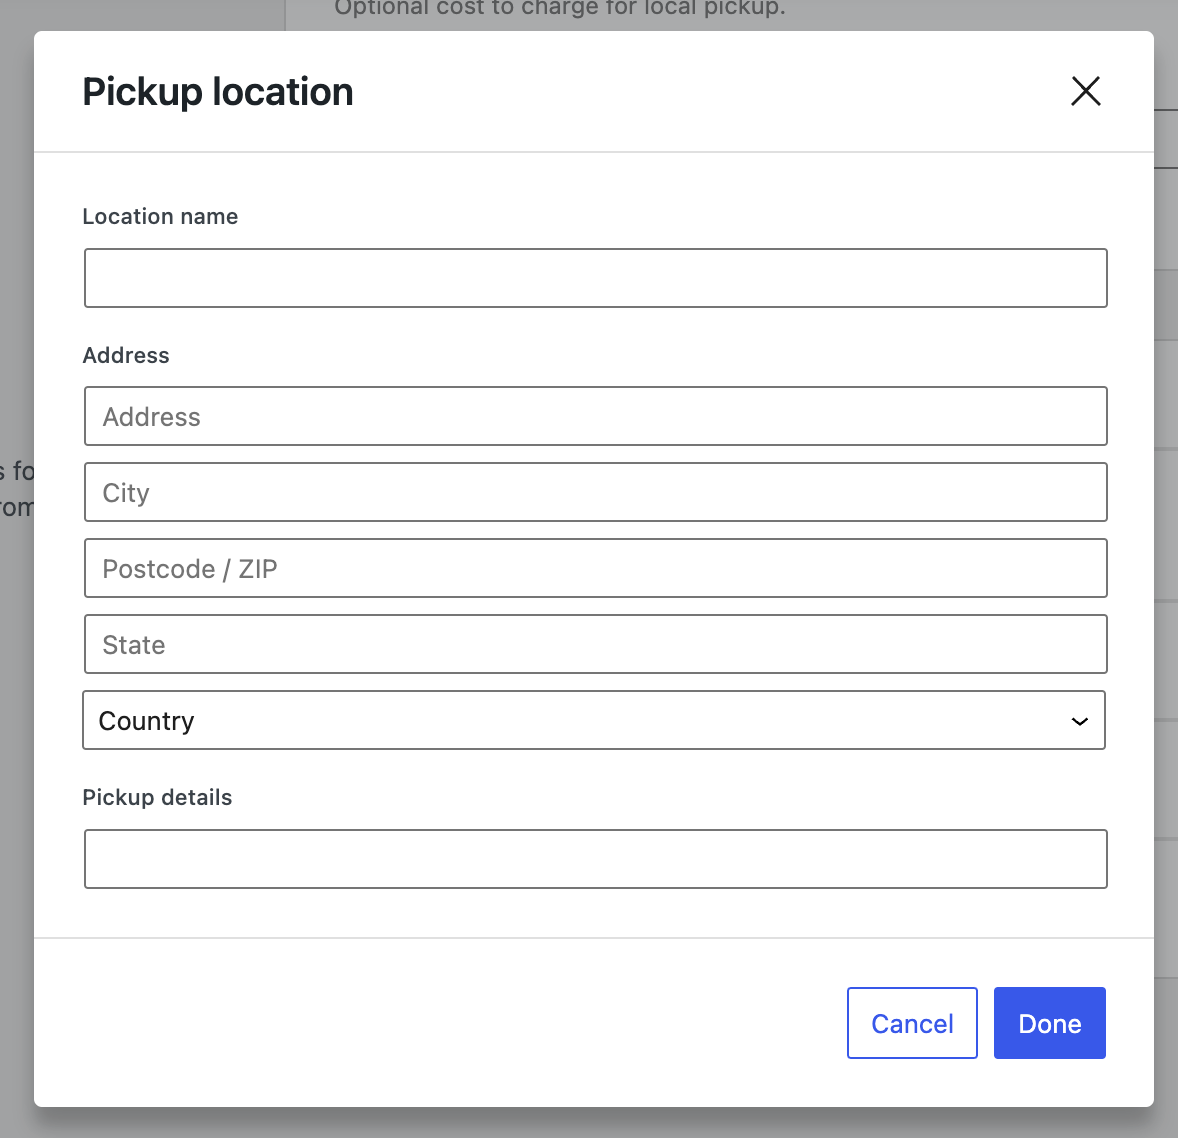Click Cancel to discard changes
This screenshot has width=1178, height=1138.
click(x=911, y=1023)
